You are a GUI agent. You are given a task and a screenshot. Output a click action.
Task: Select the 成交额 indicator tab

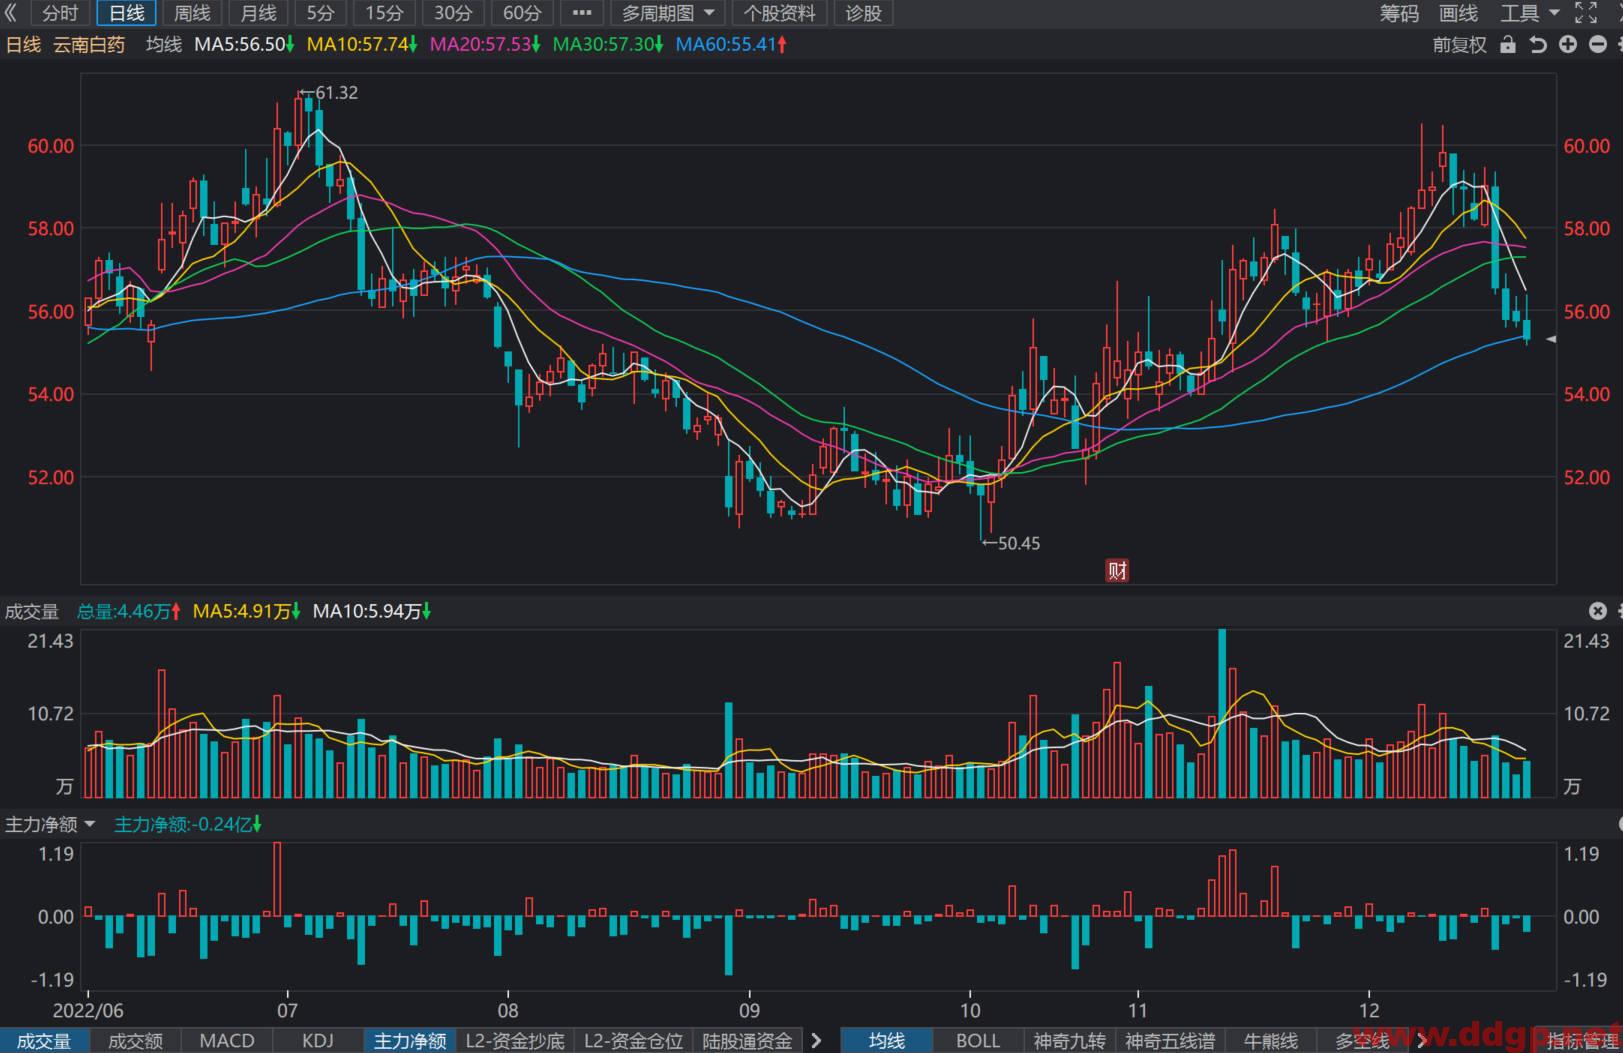point(135,1041)
